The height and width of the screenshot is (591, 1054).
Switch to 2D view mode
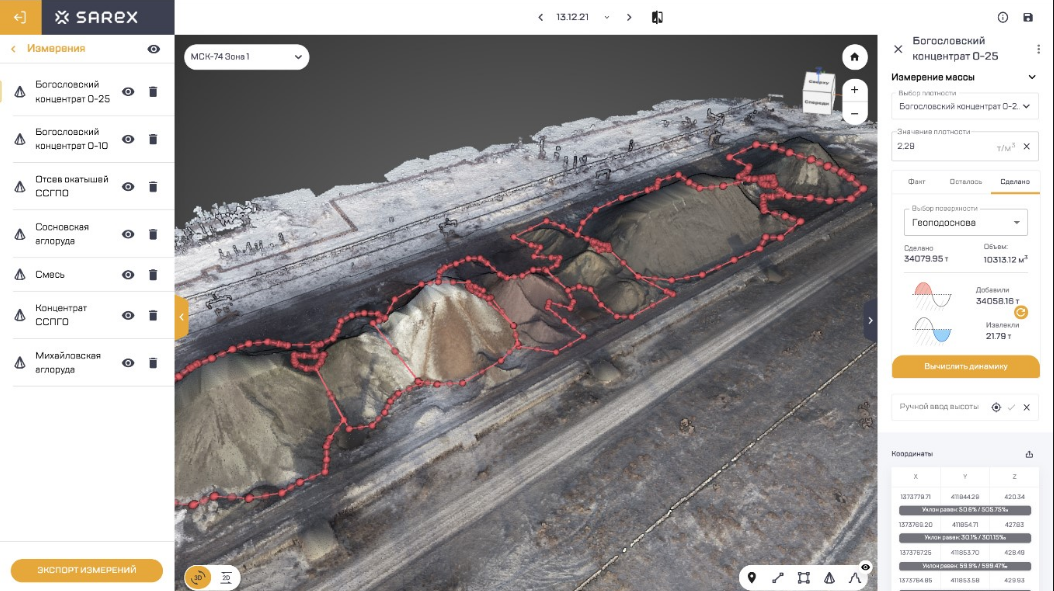coord(226,577)
